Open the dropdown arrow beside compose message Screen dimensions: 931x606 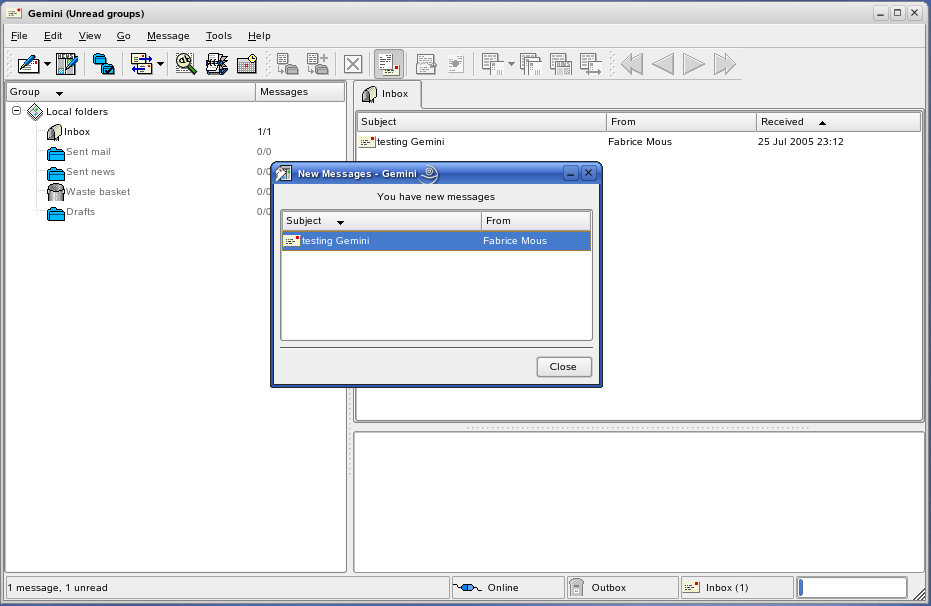point(48,64)
